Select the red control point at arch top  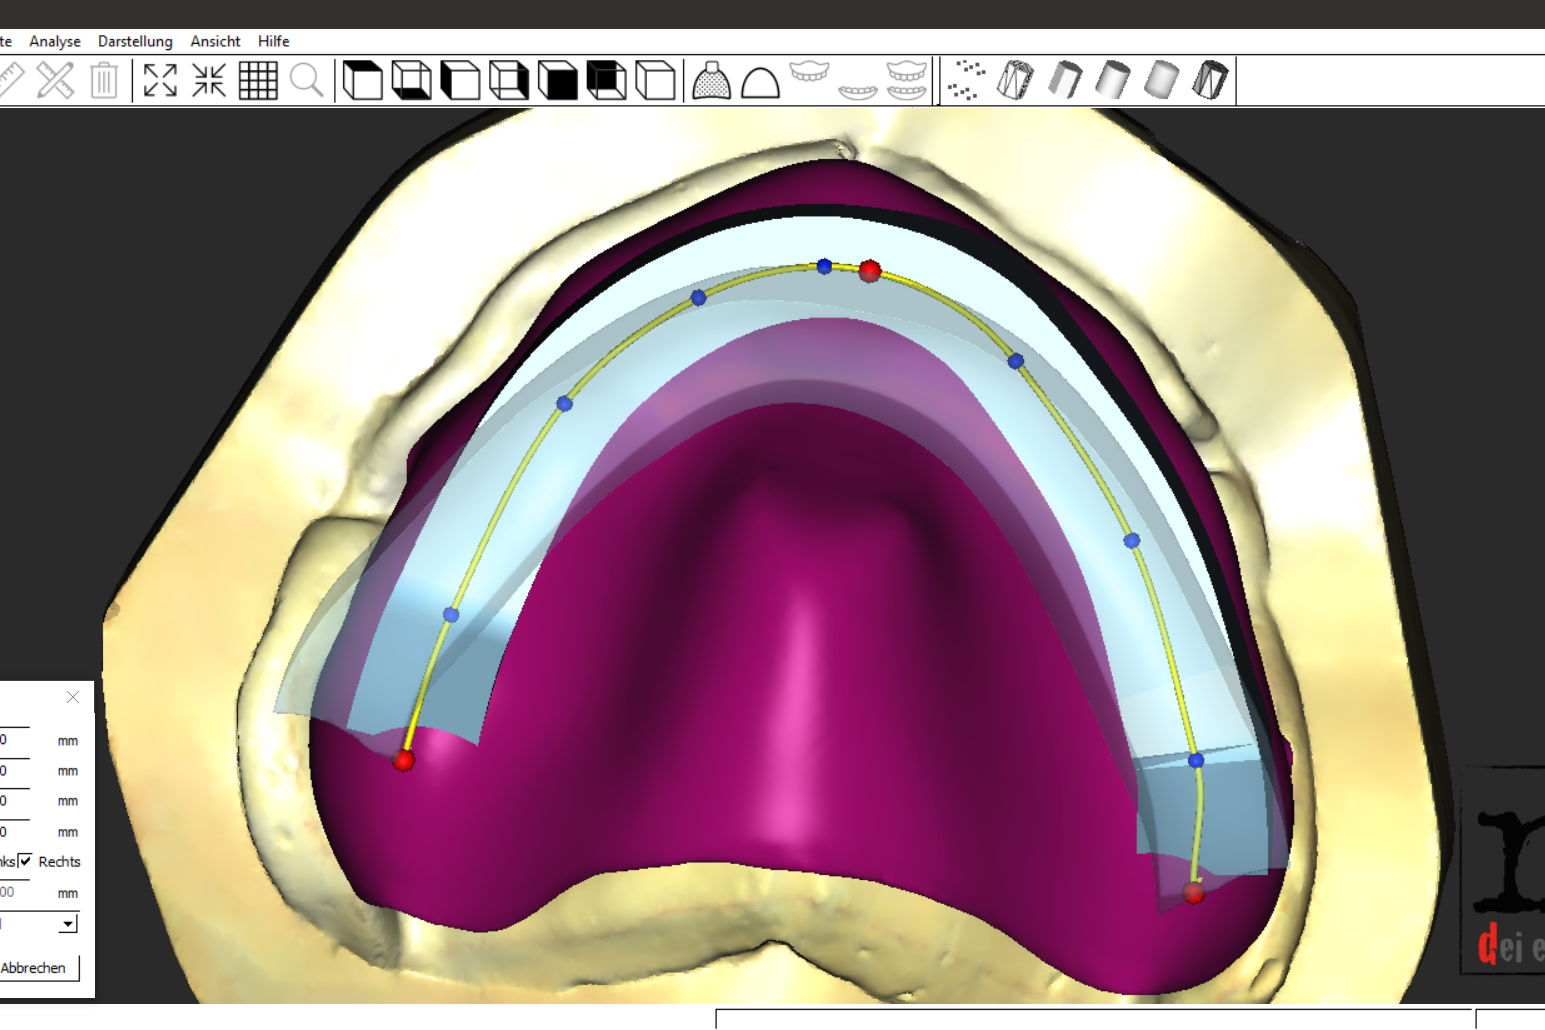(869, 270)
